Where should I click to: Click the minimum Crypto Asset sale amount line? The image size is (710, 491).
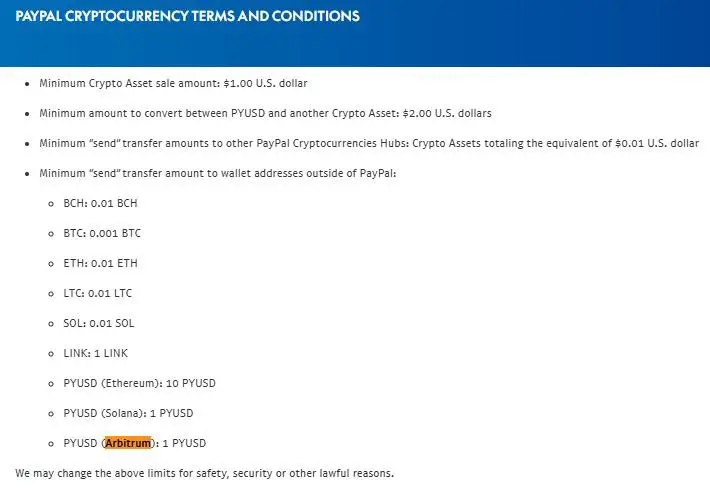(173, 83)
